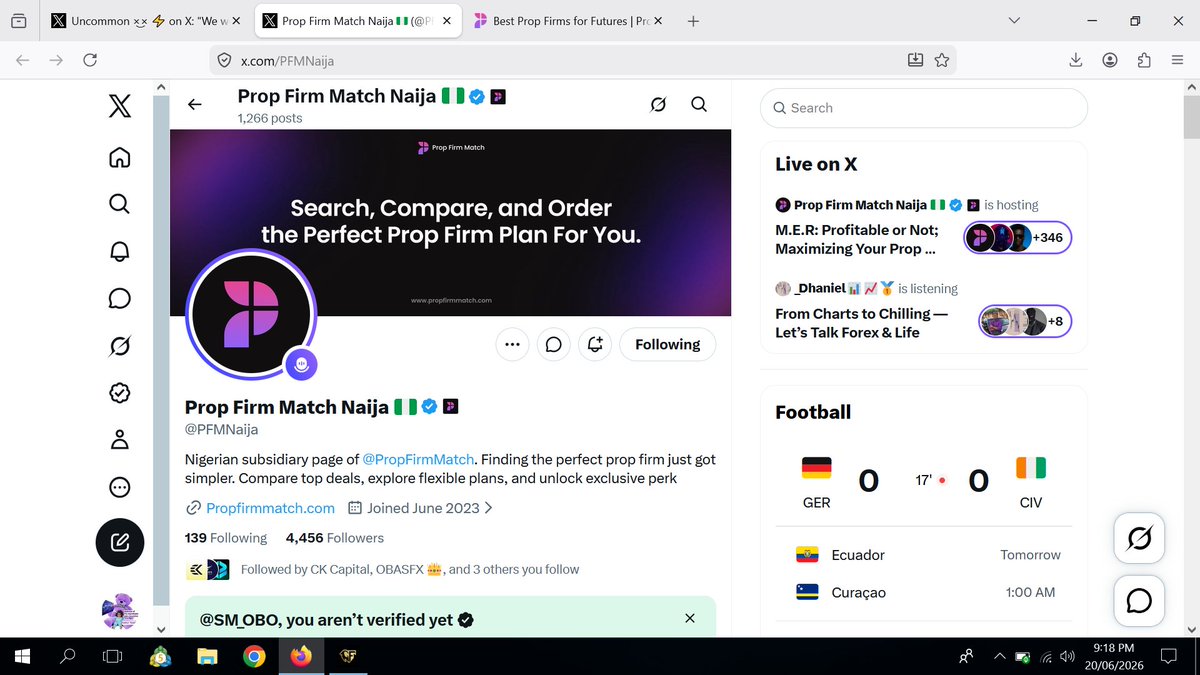Viewport: 1200px width, 675px height.
Task: Open Profile person icon in sidebar
Action: (x=119, y=440)
